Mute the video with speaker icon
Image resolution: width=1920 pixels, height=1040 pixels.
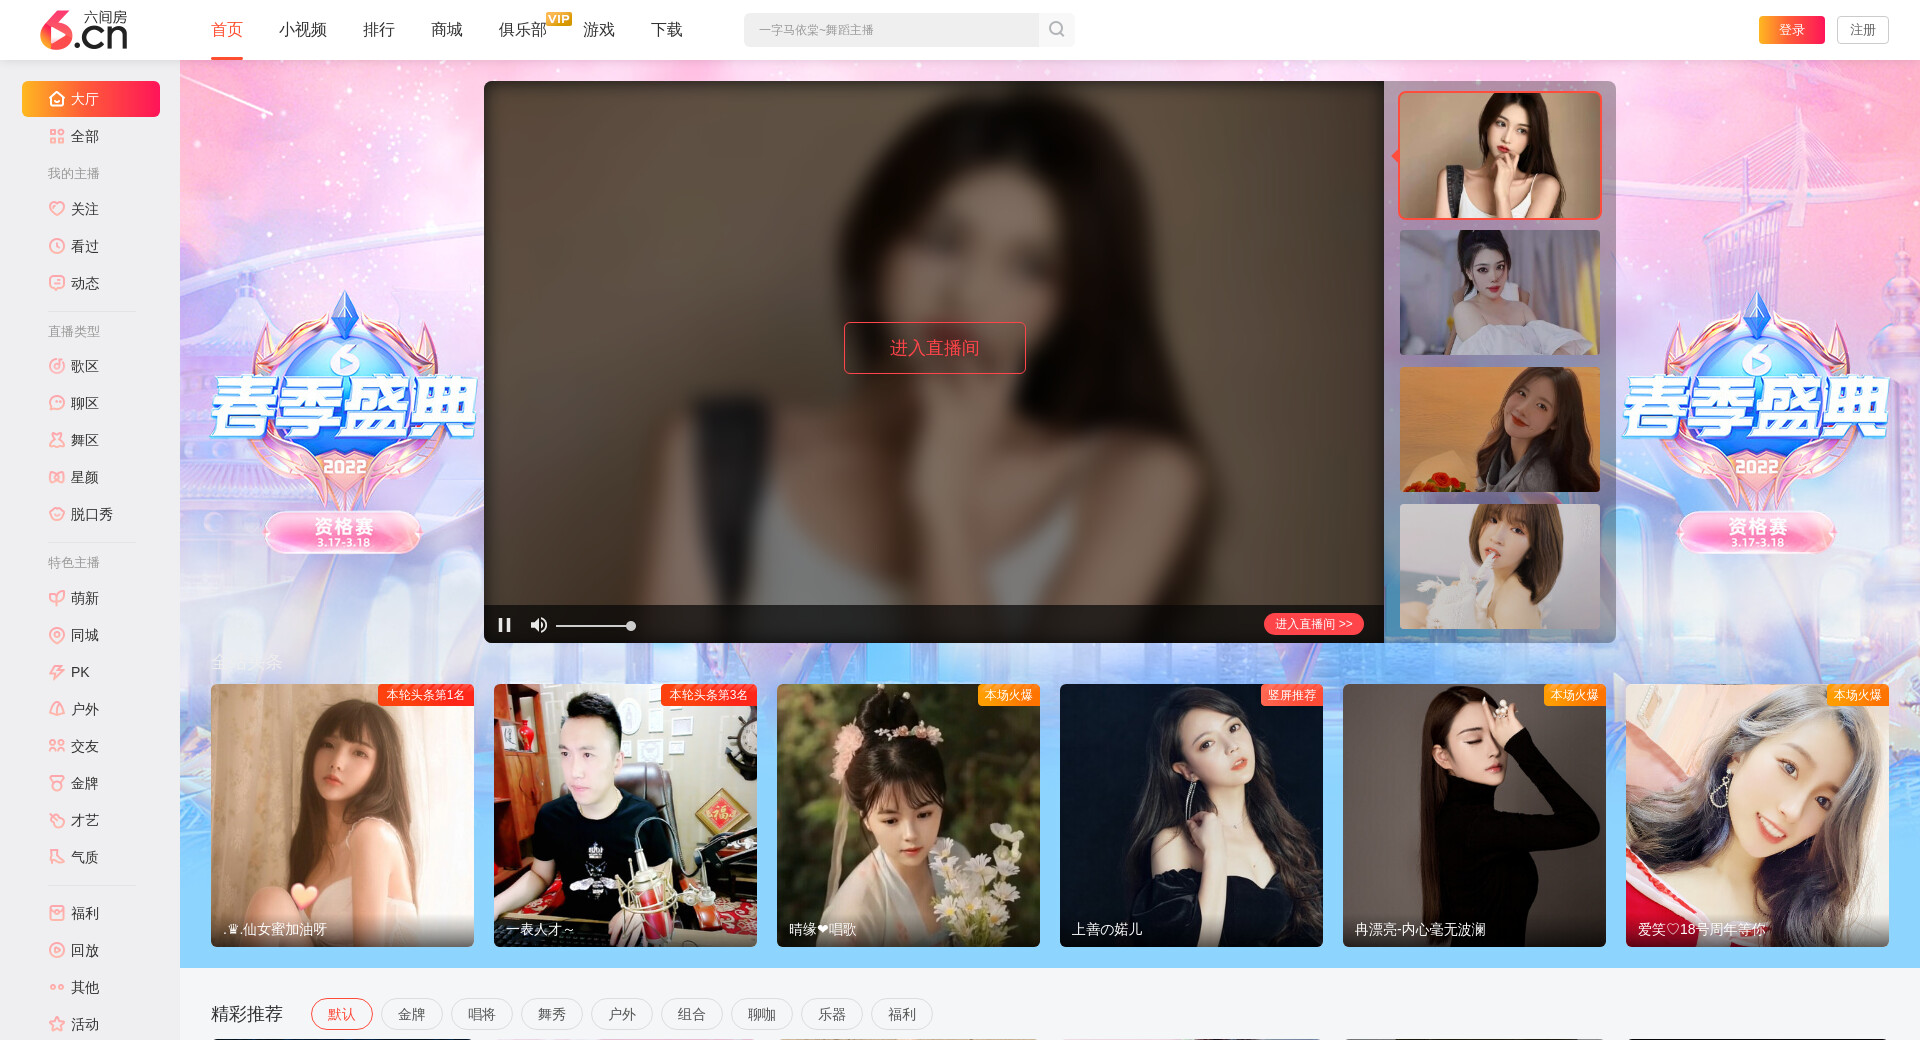pyautogui.click(x=538, y=625)
